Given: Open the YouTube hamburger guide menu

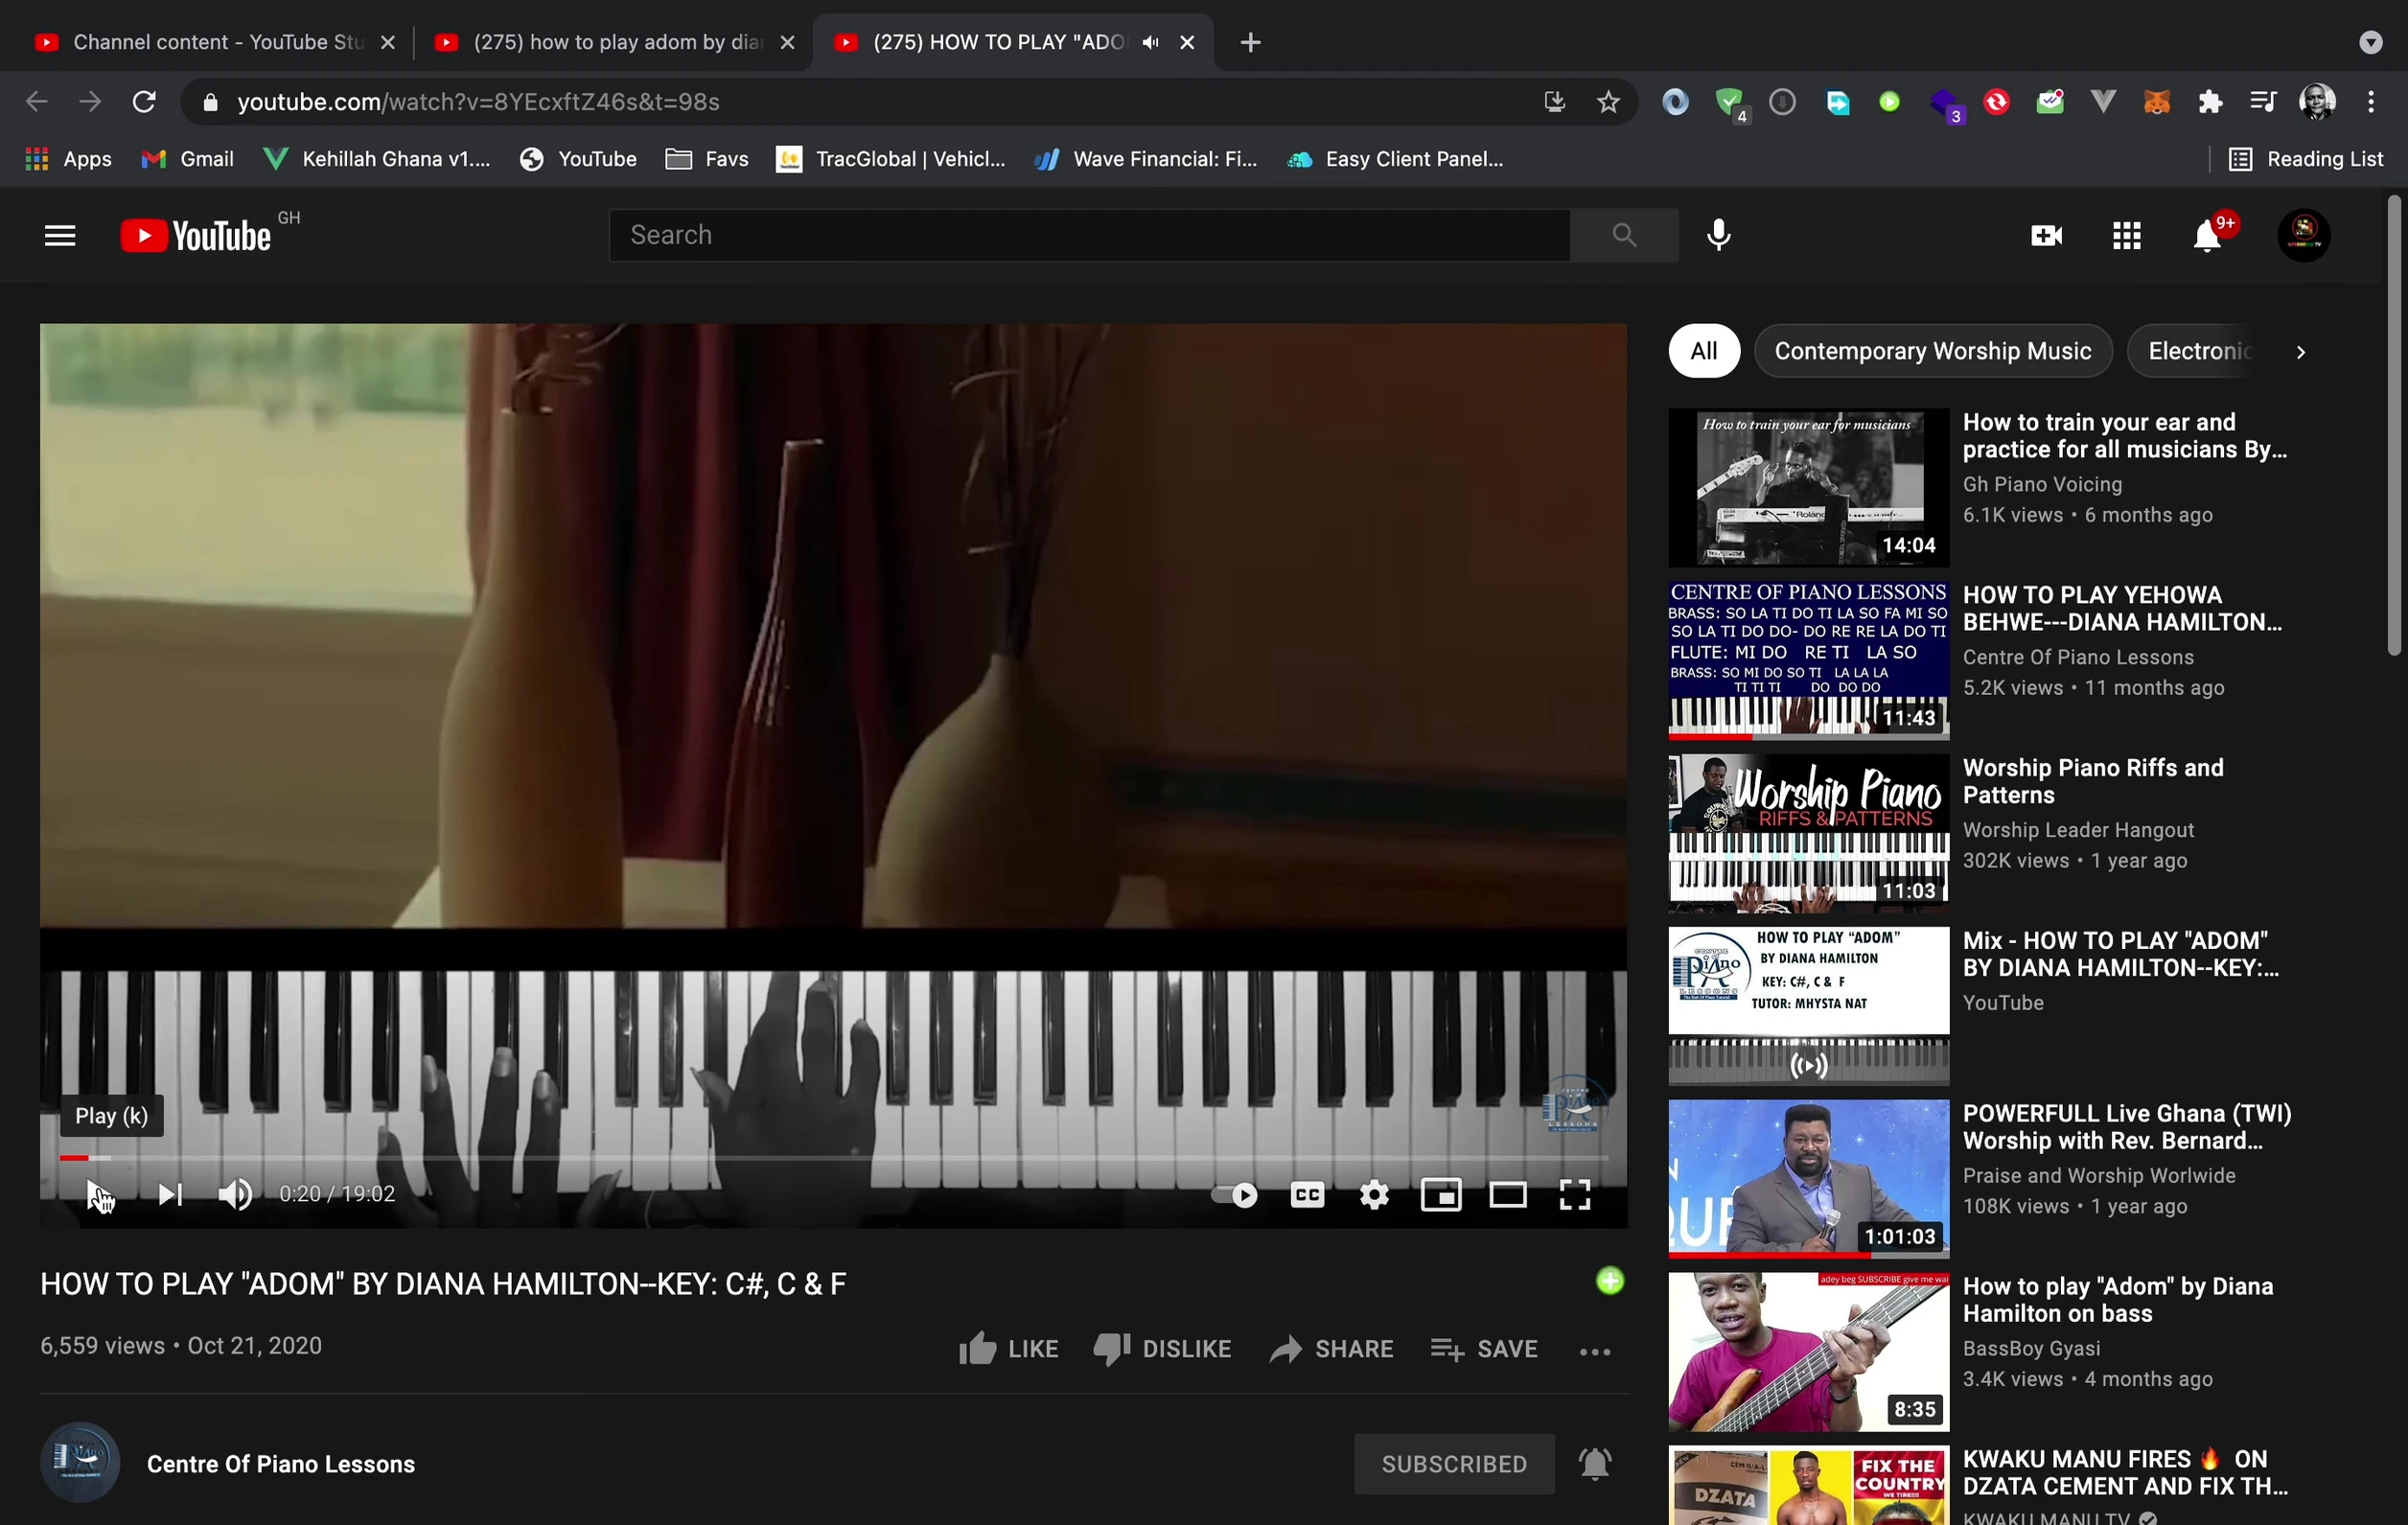Looking at the screenshot, I should pos(60,236).
